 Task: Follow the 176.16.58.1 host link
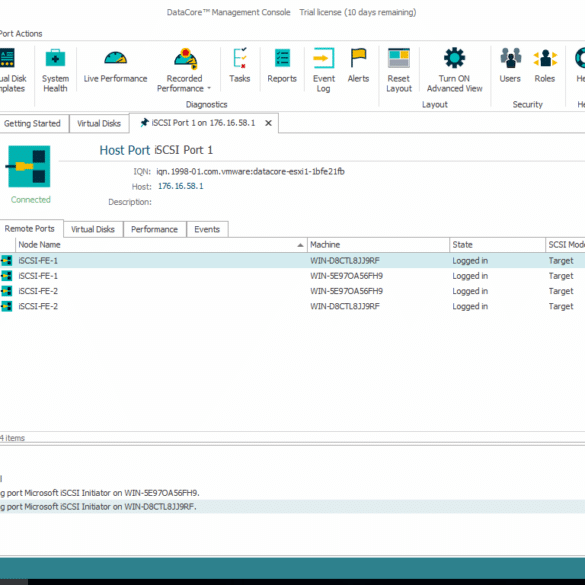click(x=181, y=186)
